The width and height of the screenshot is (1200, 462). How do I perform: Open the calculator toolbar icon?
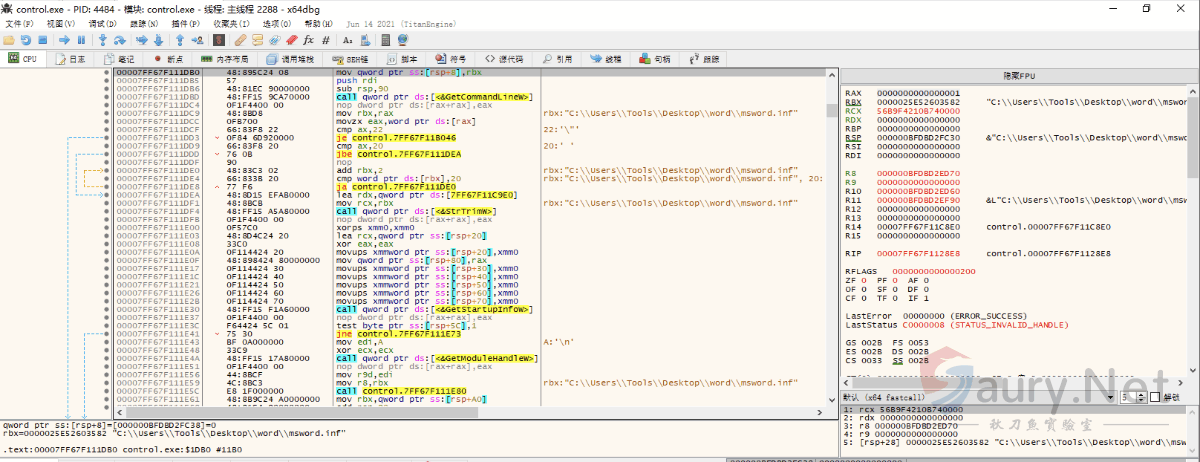388,40
